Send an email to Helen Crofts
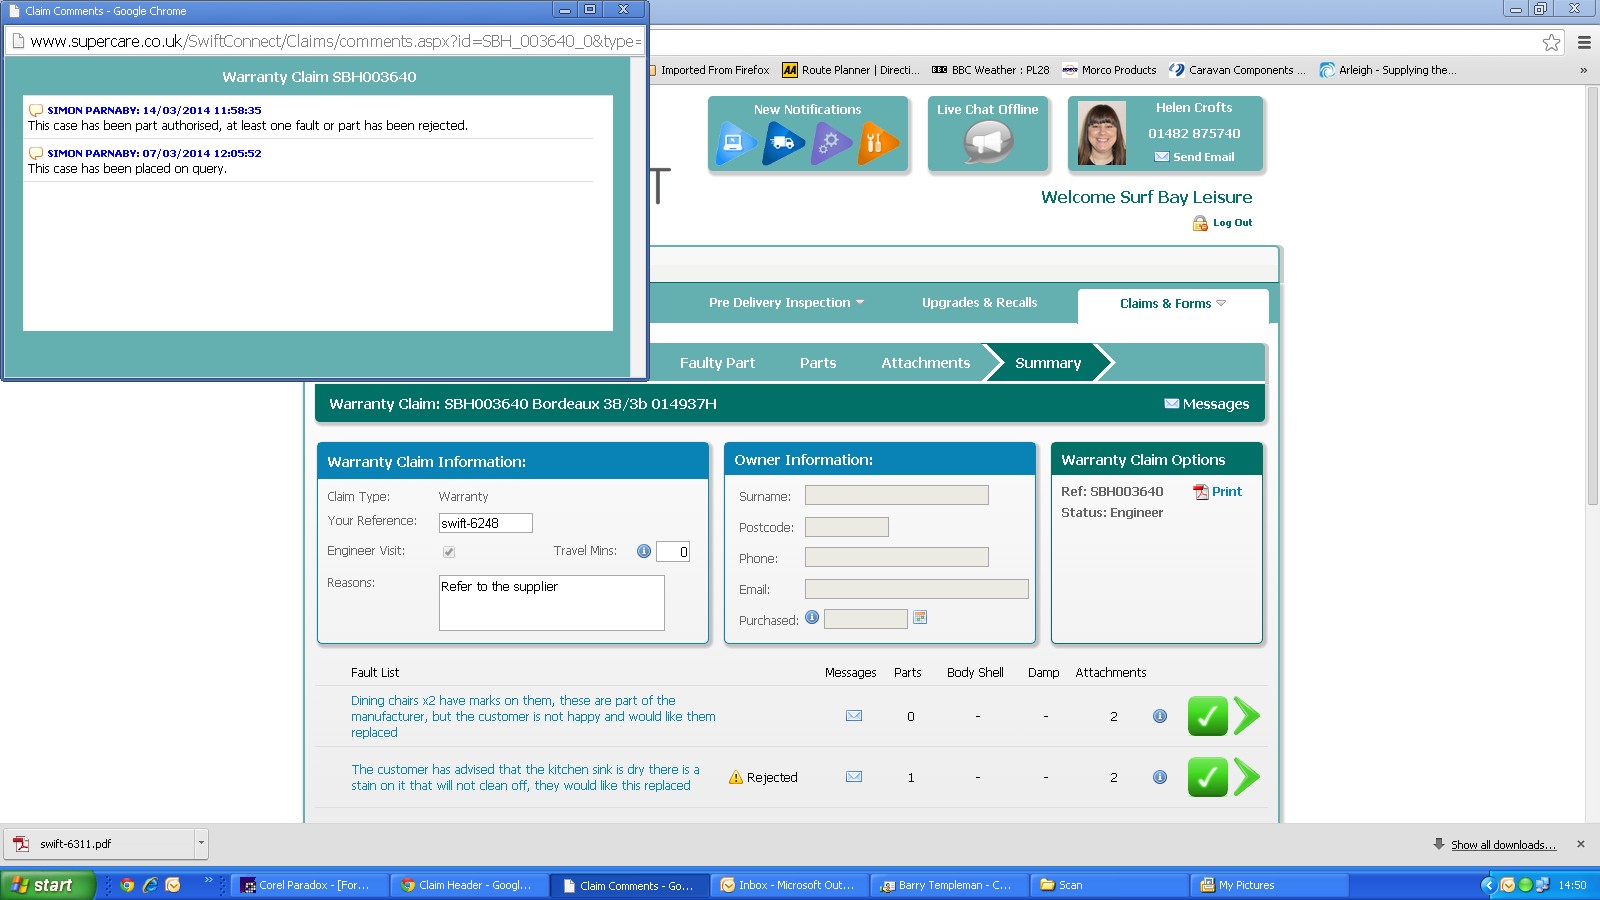Image resolution: width=1600 pixels, height=900 pixels. [1195, 157]
